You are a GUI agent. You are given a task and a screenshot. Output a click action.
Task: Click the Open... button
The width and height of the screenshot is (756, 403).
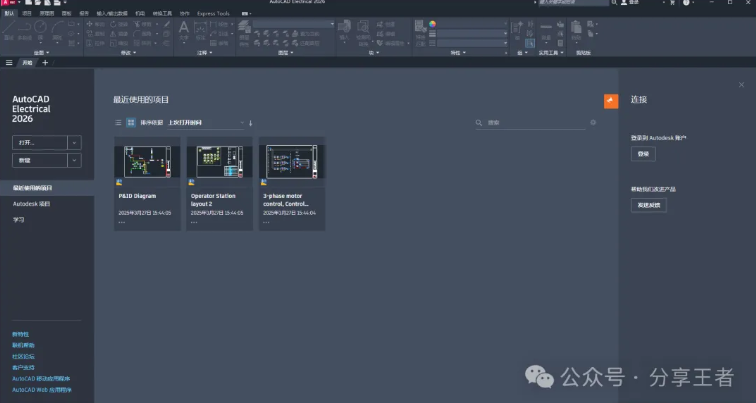click(x=40, y=143)
